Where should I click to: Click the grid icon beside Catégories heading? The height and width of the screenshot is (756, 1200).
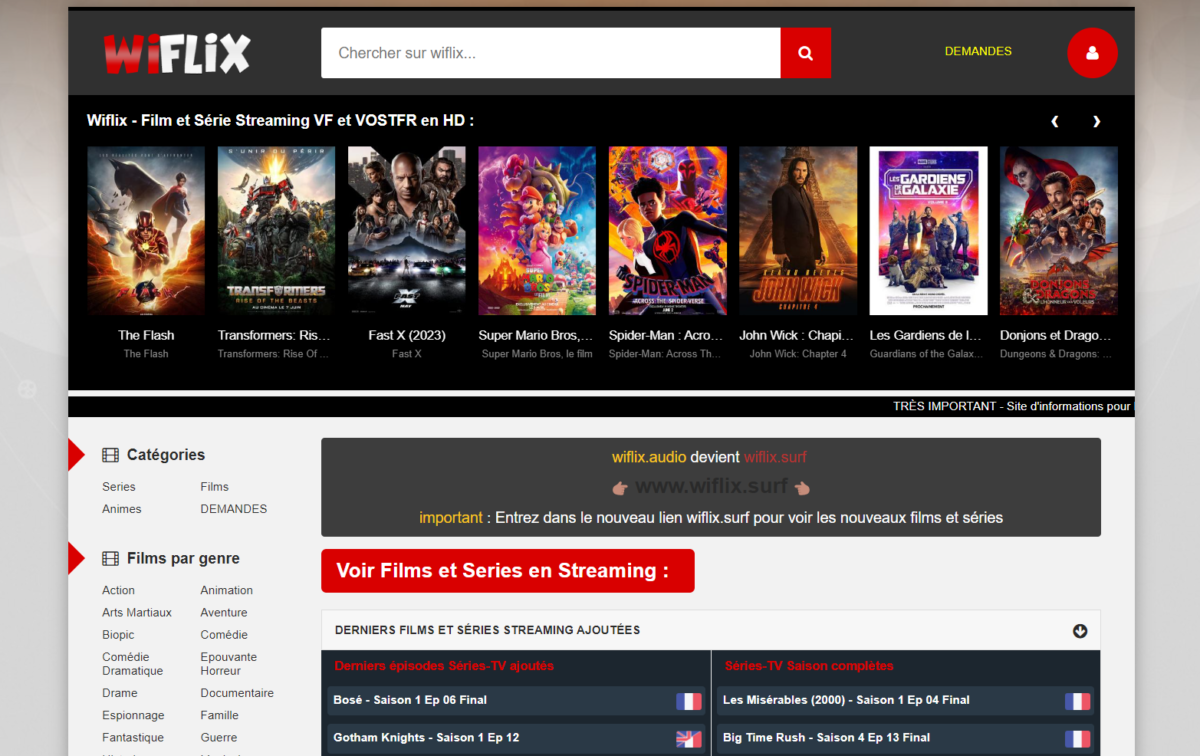[x=109, y=454]
